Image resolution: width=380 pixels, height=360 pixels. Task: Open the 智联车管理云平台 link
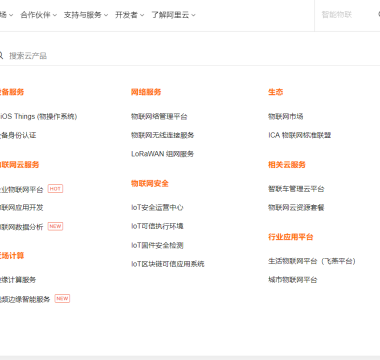[x=296, y=189]
